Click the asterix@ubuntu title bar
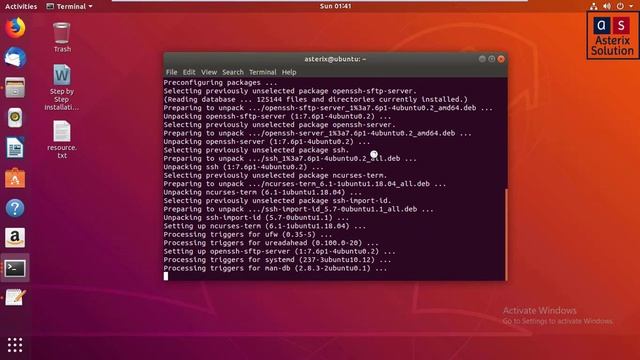Viewport: 640px width, 360px height. pos(335,59)
